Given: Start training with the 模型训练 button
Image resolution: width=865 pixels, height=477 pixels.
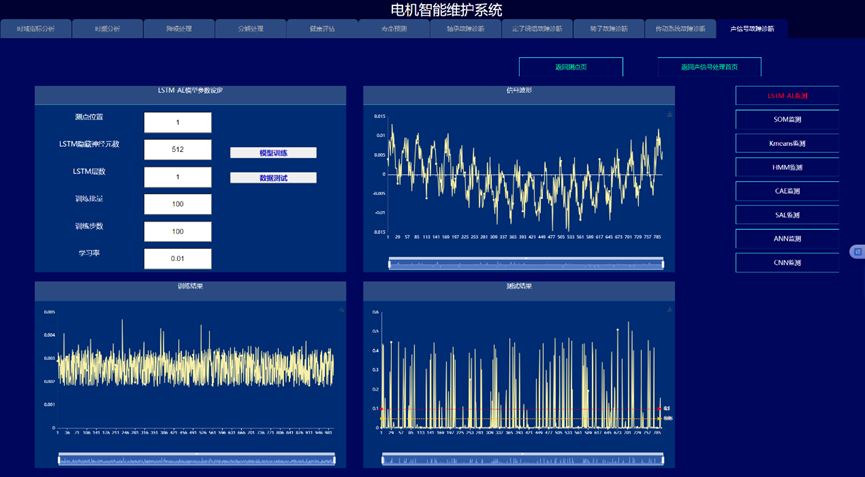Looking at the screenshot, I should click(273, 153).
